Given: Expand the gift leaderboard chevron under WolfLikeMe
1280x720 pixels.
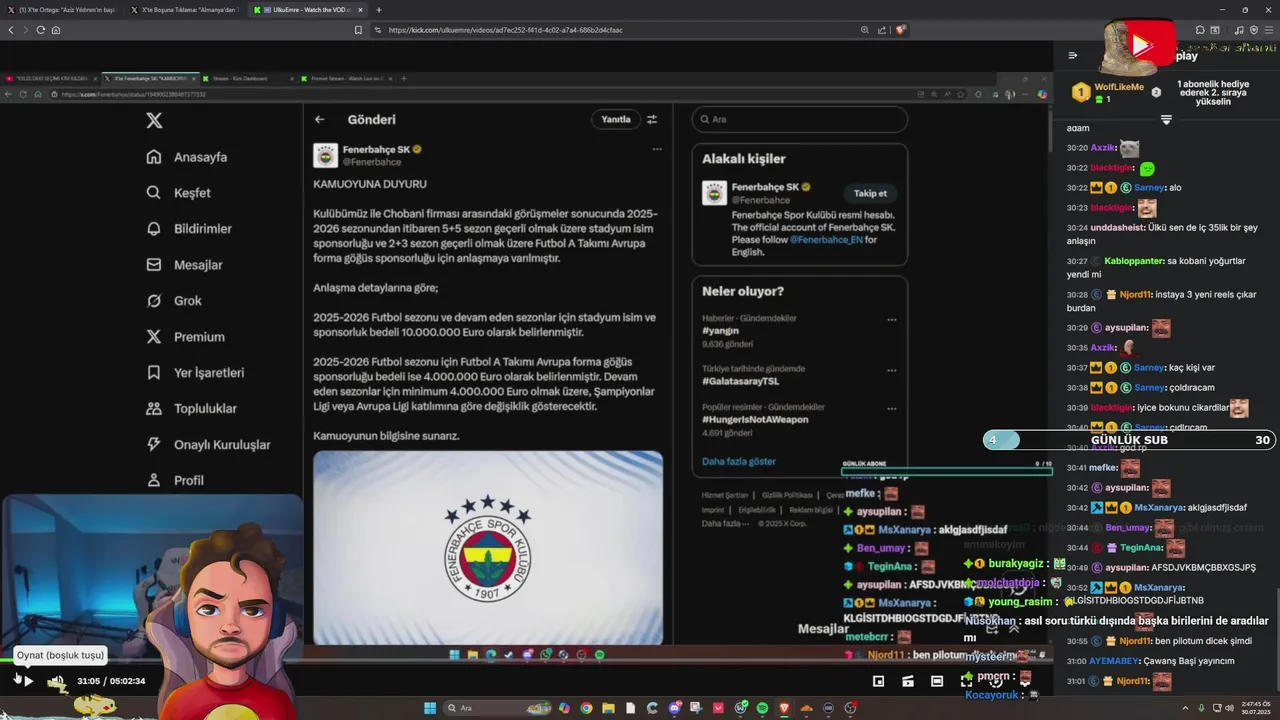Looking at the screenshot, I should click(x=1166, y=120).
